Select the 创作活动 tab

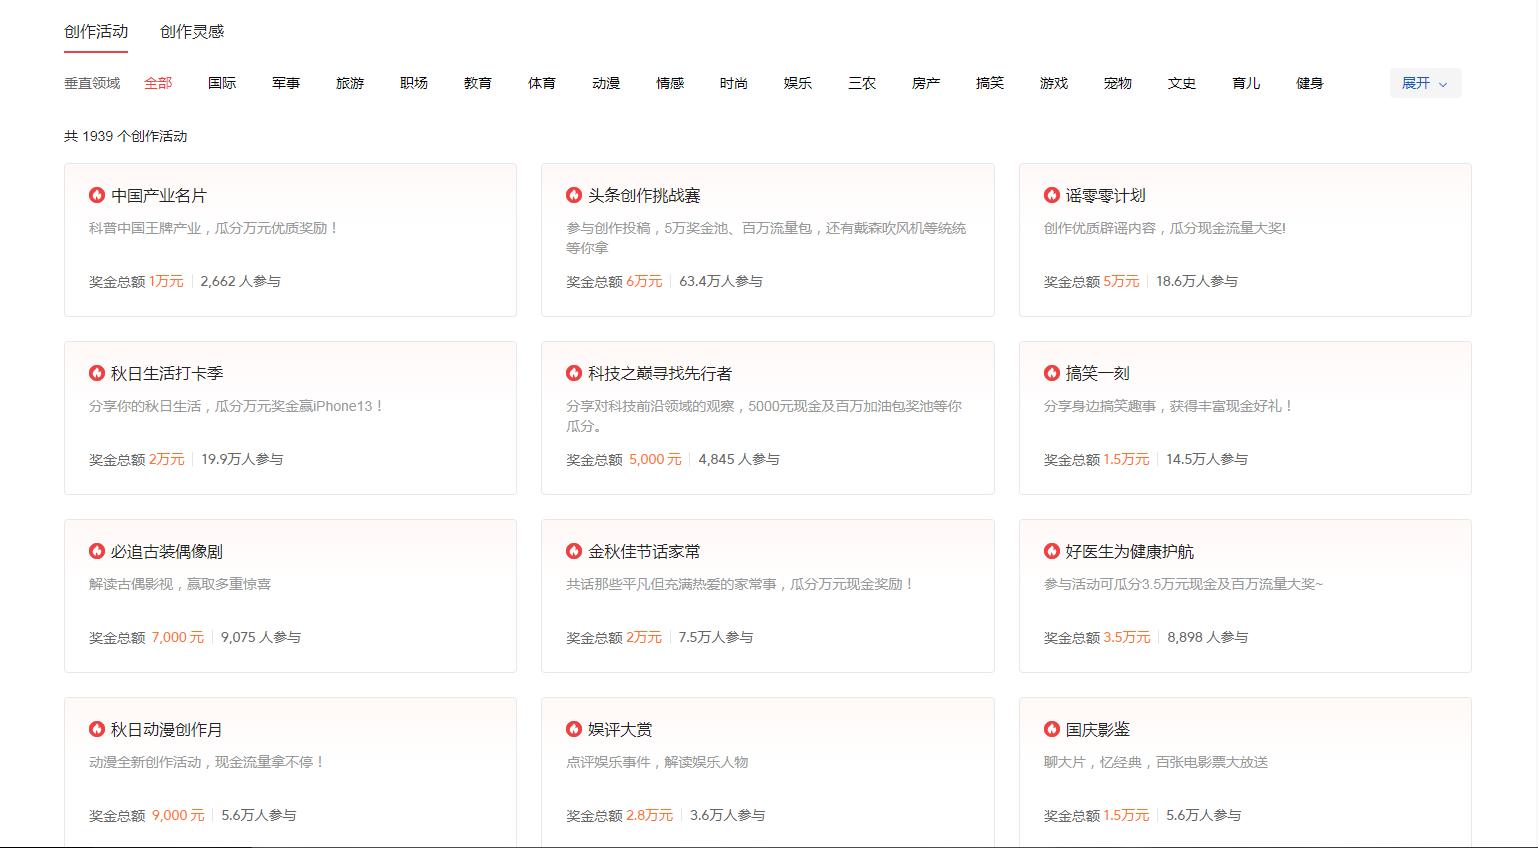[x=95, y=32]
